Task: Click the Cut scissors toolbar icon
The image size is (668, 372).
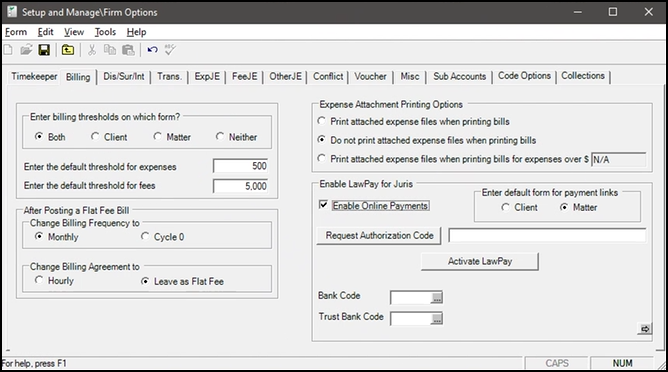Action: (92, 50)
